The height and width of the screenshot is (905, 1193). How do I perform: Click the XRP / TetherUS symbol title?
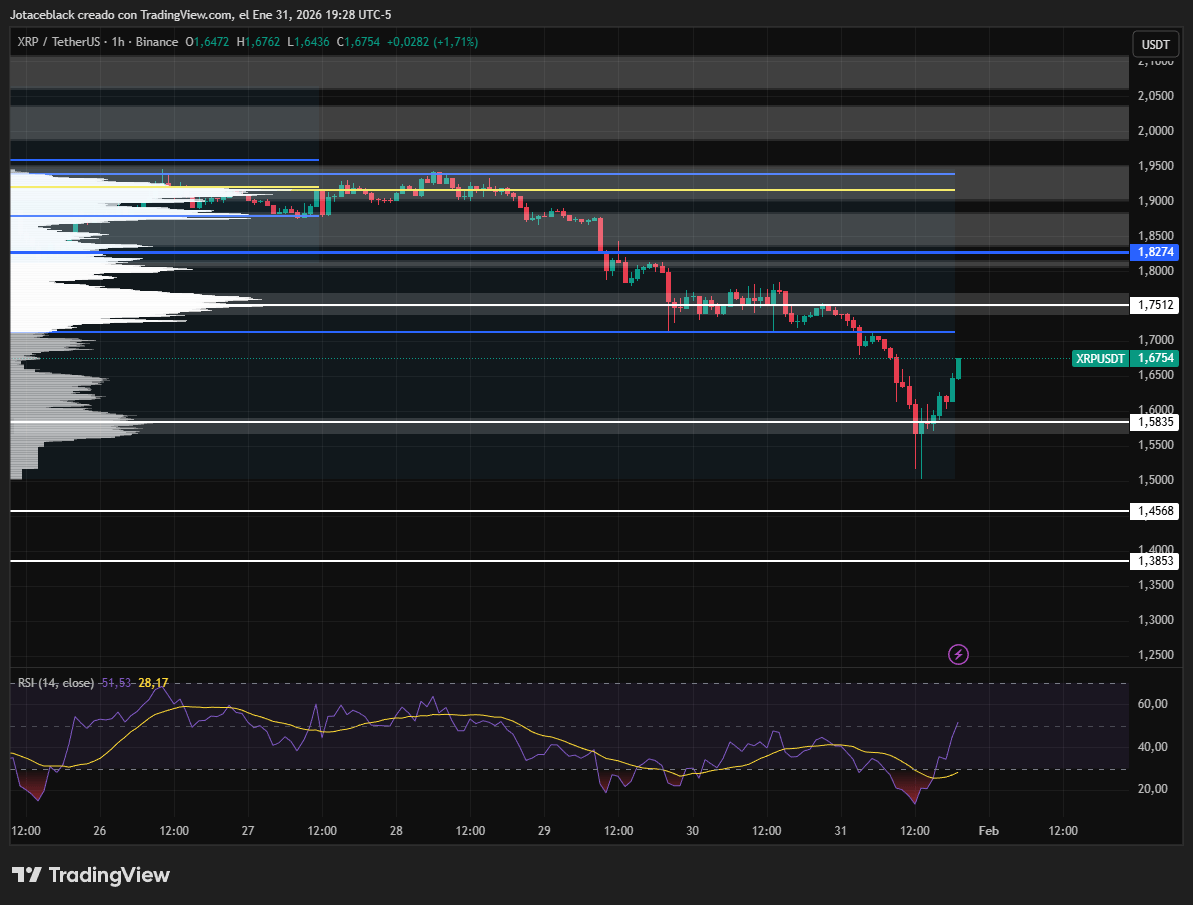[x=59, y=42]
